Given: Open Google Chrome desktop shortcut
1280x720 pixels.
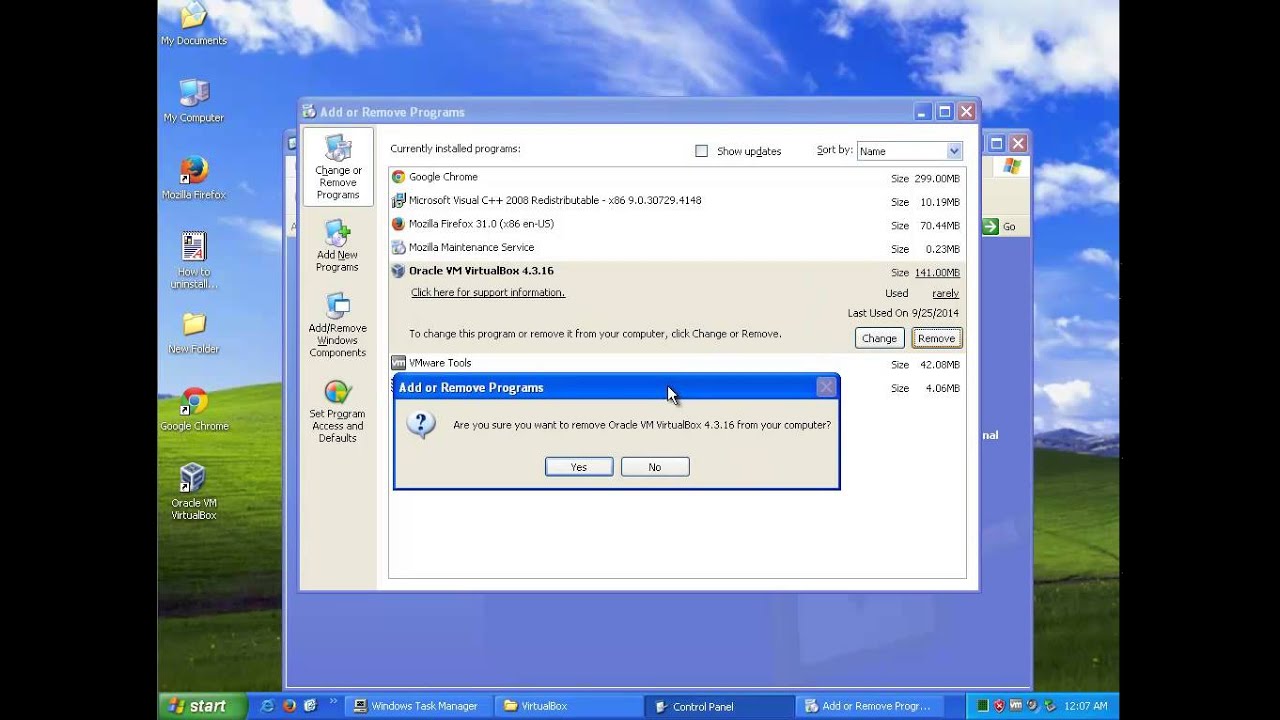Looking at the screenshot, I should [x=194, y=410].
